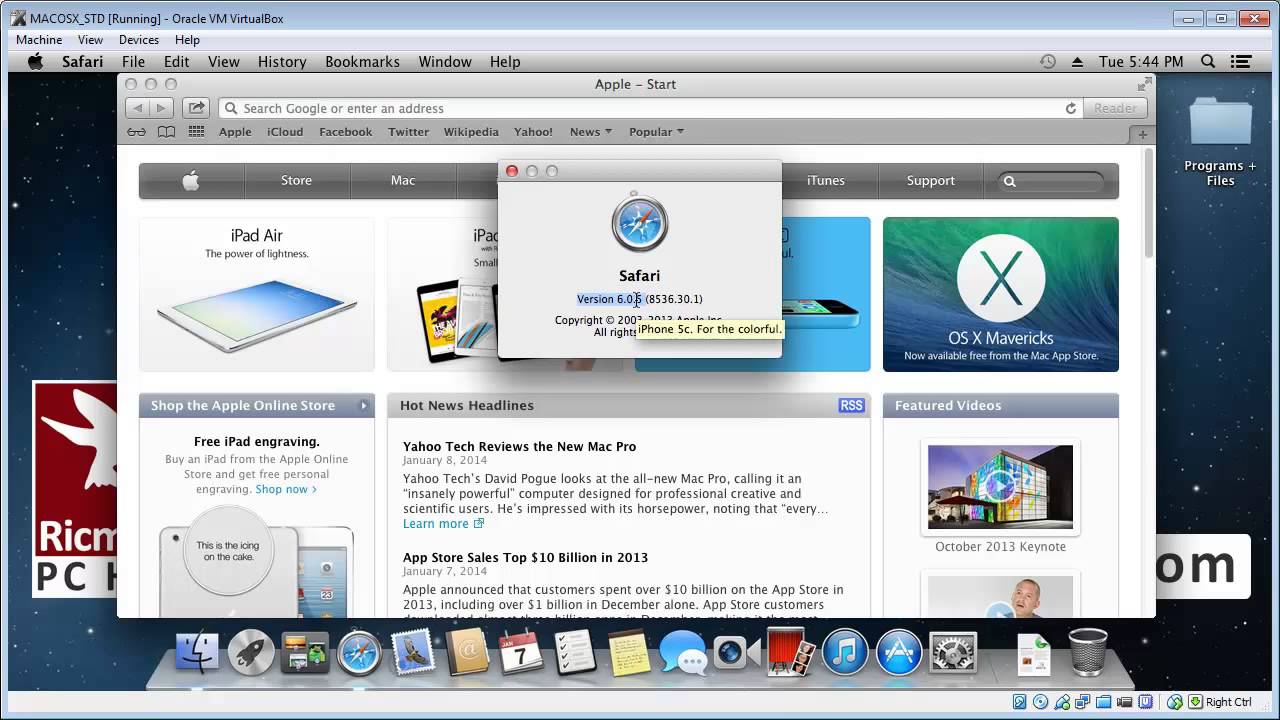Open Contacts address book in Dock
The width and height of the screenshot is (1280, 720).
click(467, 653)
